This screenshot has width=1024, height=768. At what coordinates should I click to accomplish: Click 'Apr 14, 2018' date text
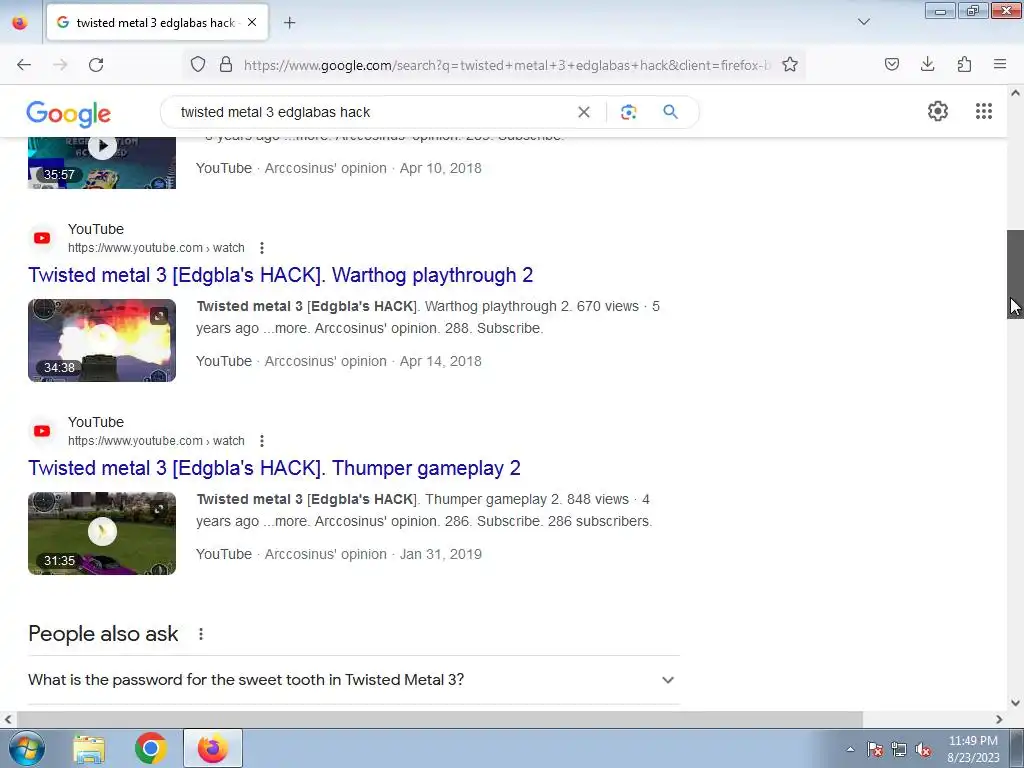pos(441,362)
